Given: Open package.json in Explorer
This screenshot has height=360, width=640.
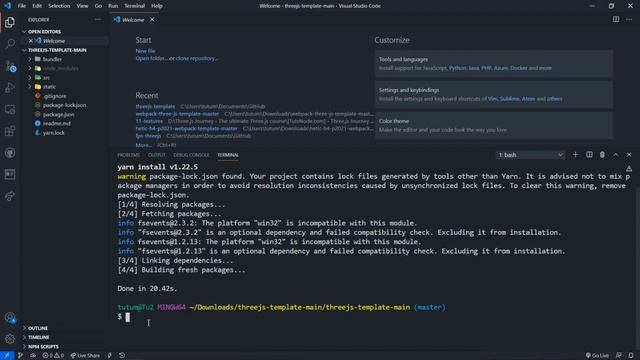Looking at the screenshot, I should point(58,114).
